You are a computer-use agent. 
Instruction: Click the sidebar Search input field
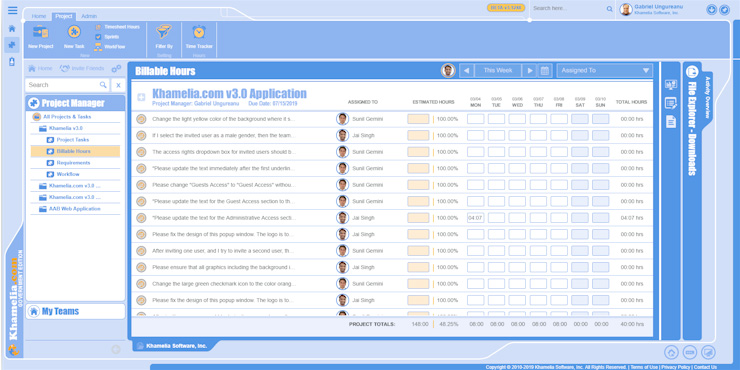coord(67,85)
